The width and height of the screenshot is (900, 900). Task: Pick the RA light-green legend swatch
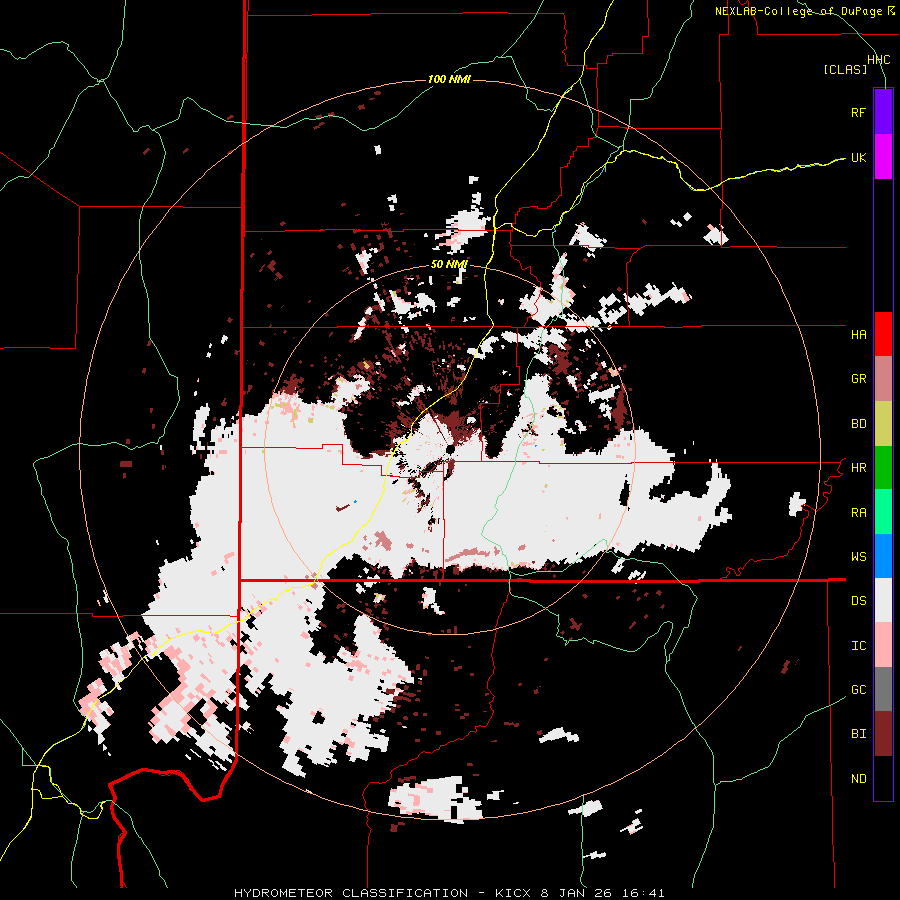(883, 512)
